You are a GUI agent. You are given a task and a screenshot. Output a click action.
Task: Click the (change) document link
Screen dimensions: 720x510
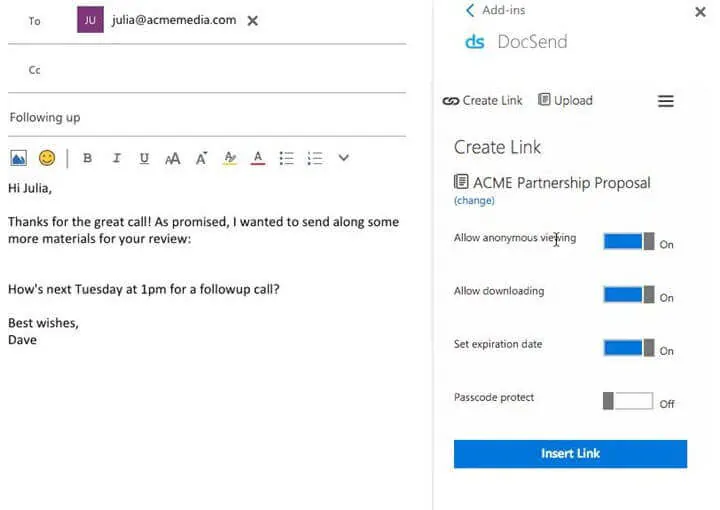tap(474, 201)
